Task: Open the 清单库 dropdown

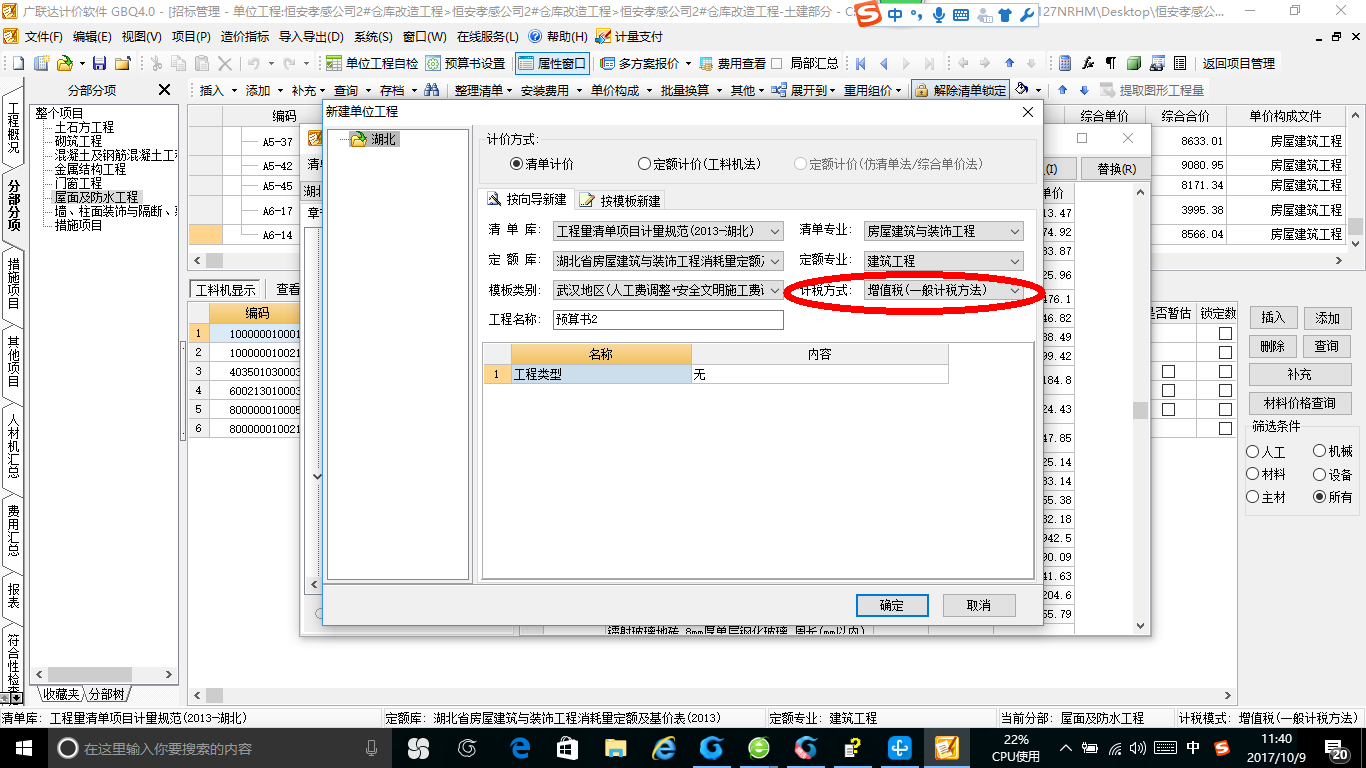Action: 668,231
